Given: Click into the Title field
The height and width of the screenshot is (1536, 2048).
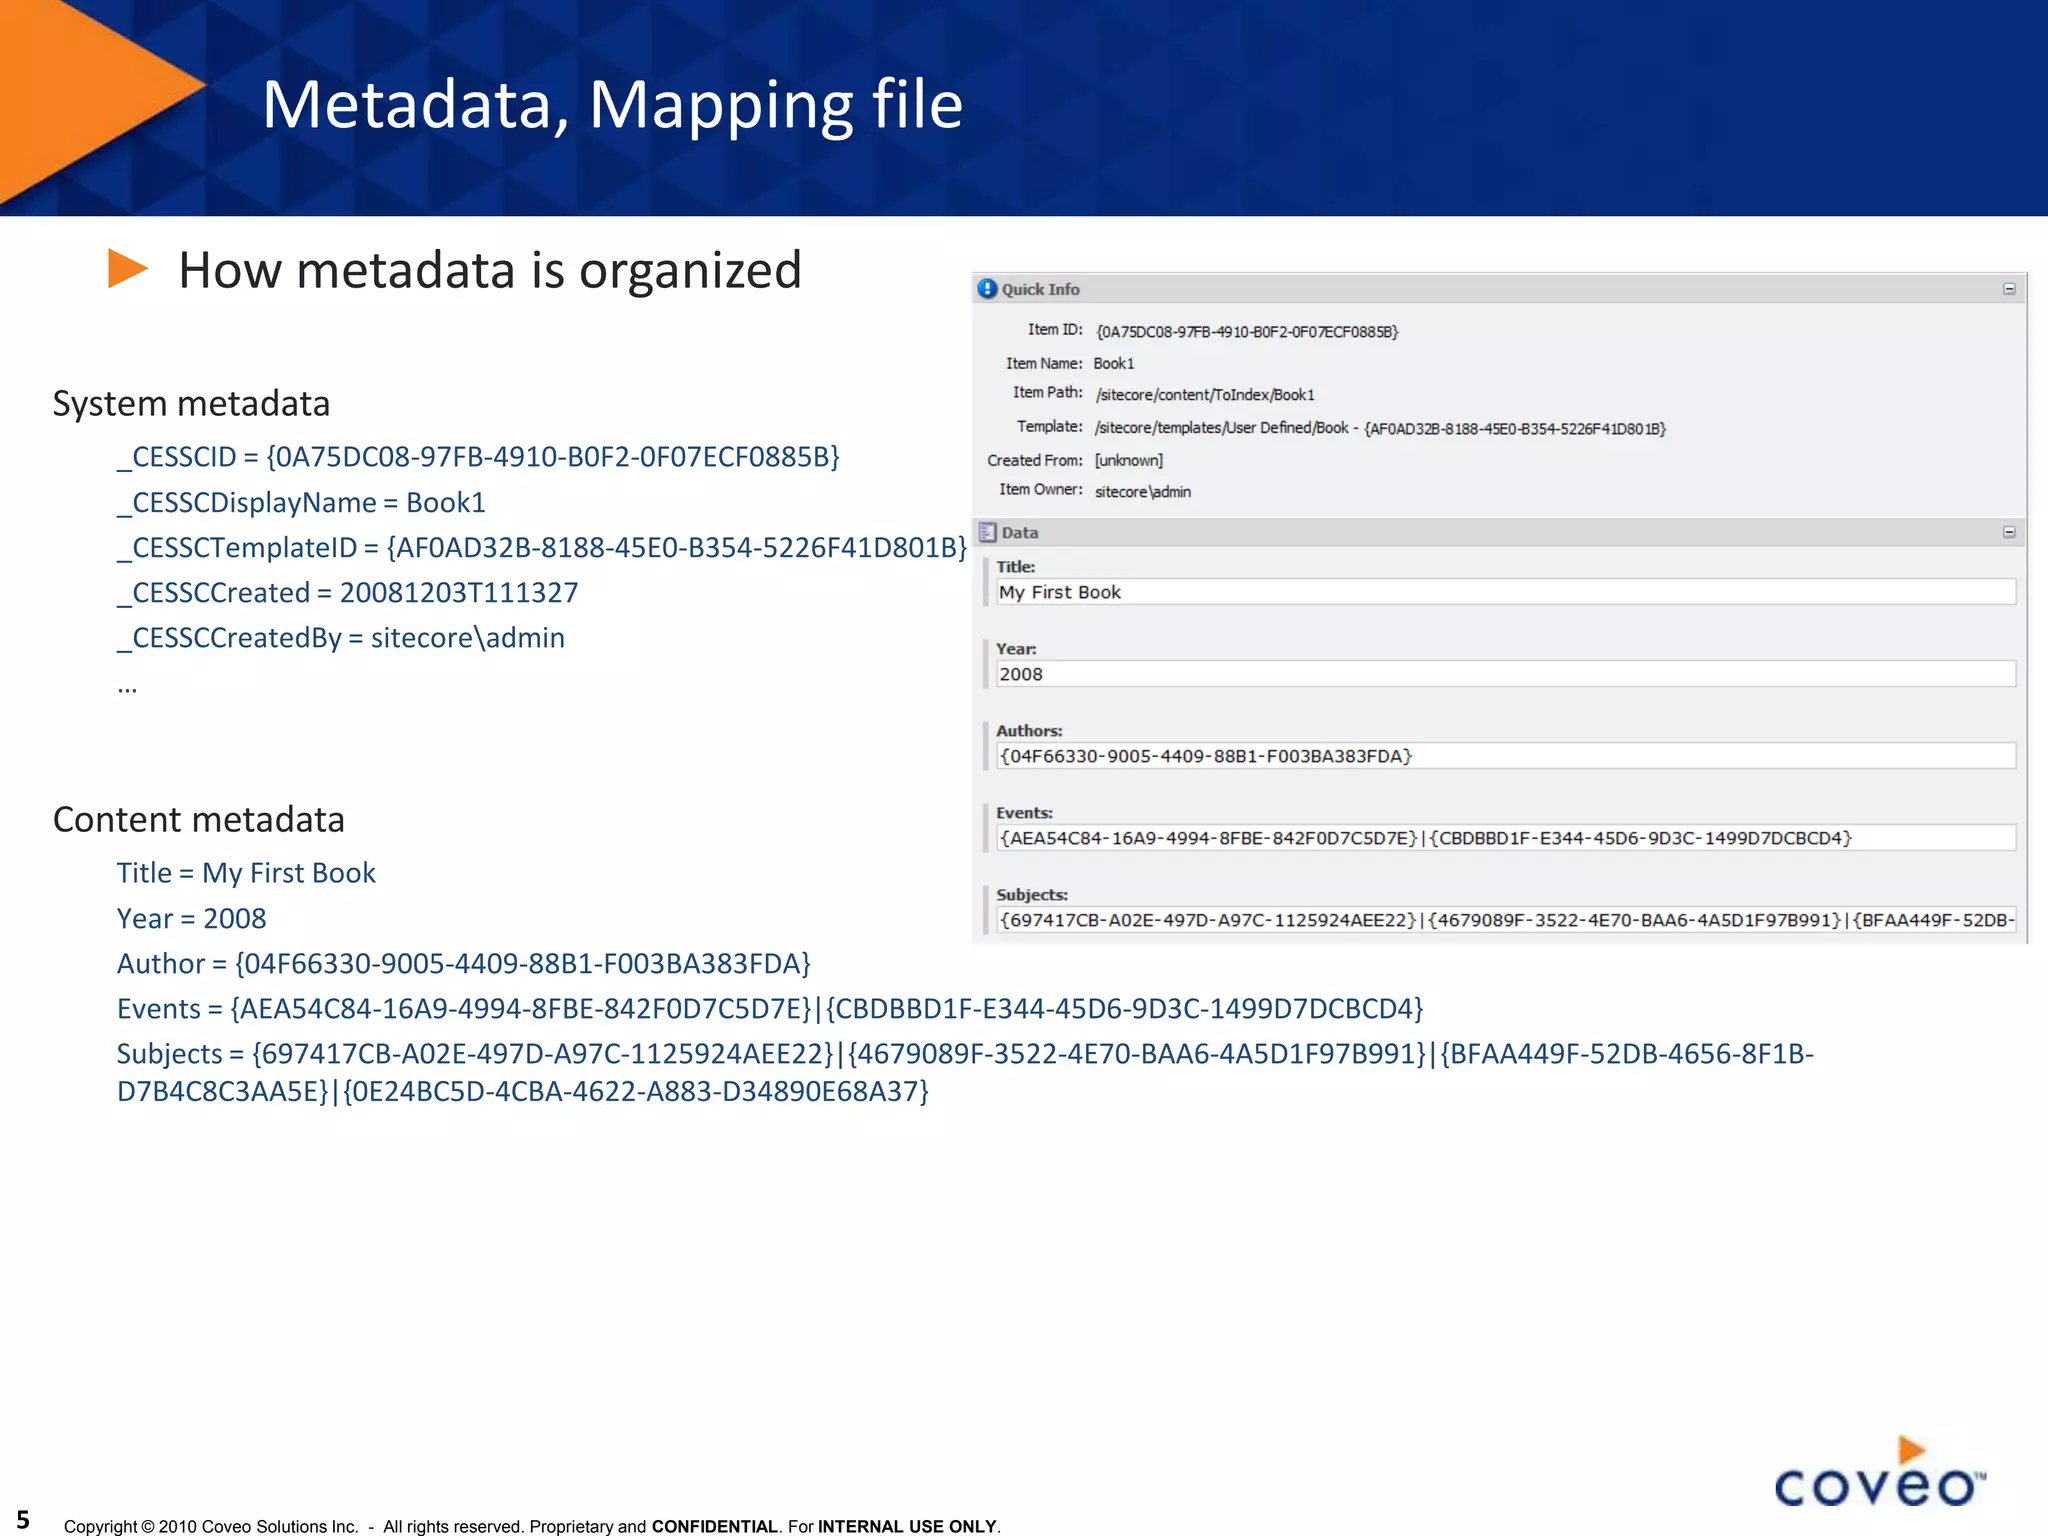Looking at the screenshot, I should (1505, 592).
